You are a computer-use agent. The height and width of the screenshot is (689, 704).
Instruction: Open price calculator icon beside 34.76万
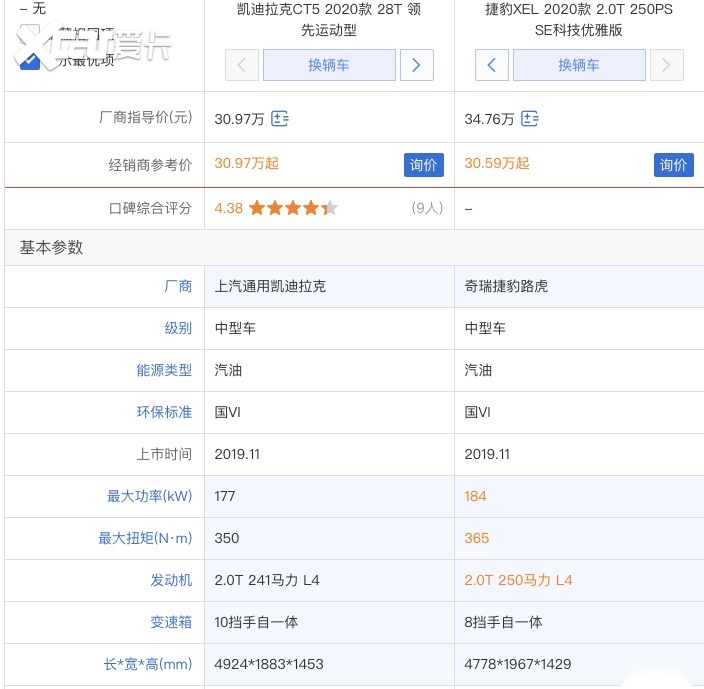click(x=530, y=119)
